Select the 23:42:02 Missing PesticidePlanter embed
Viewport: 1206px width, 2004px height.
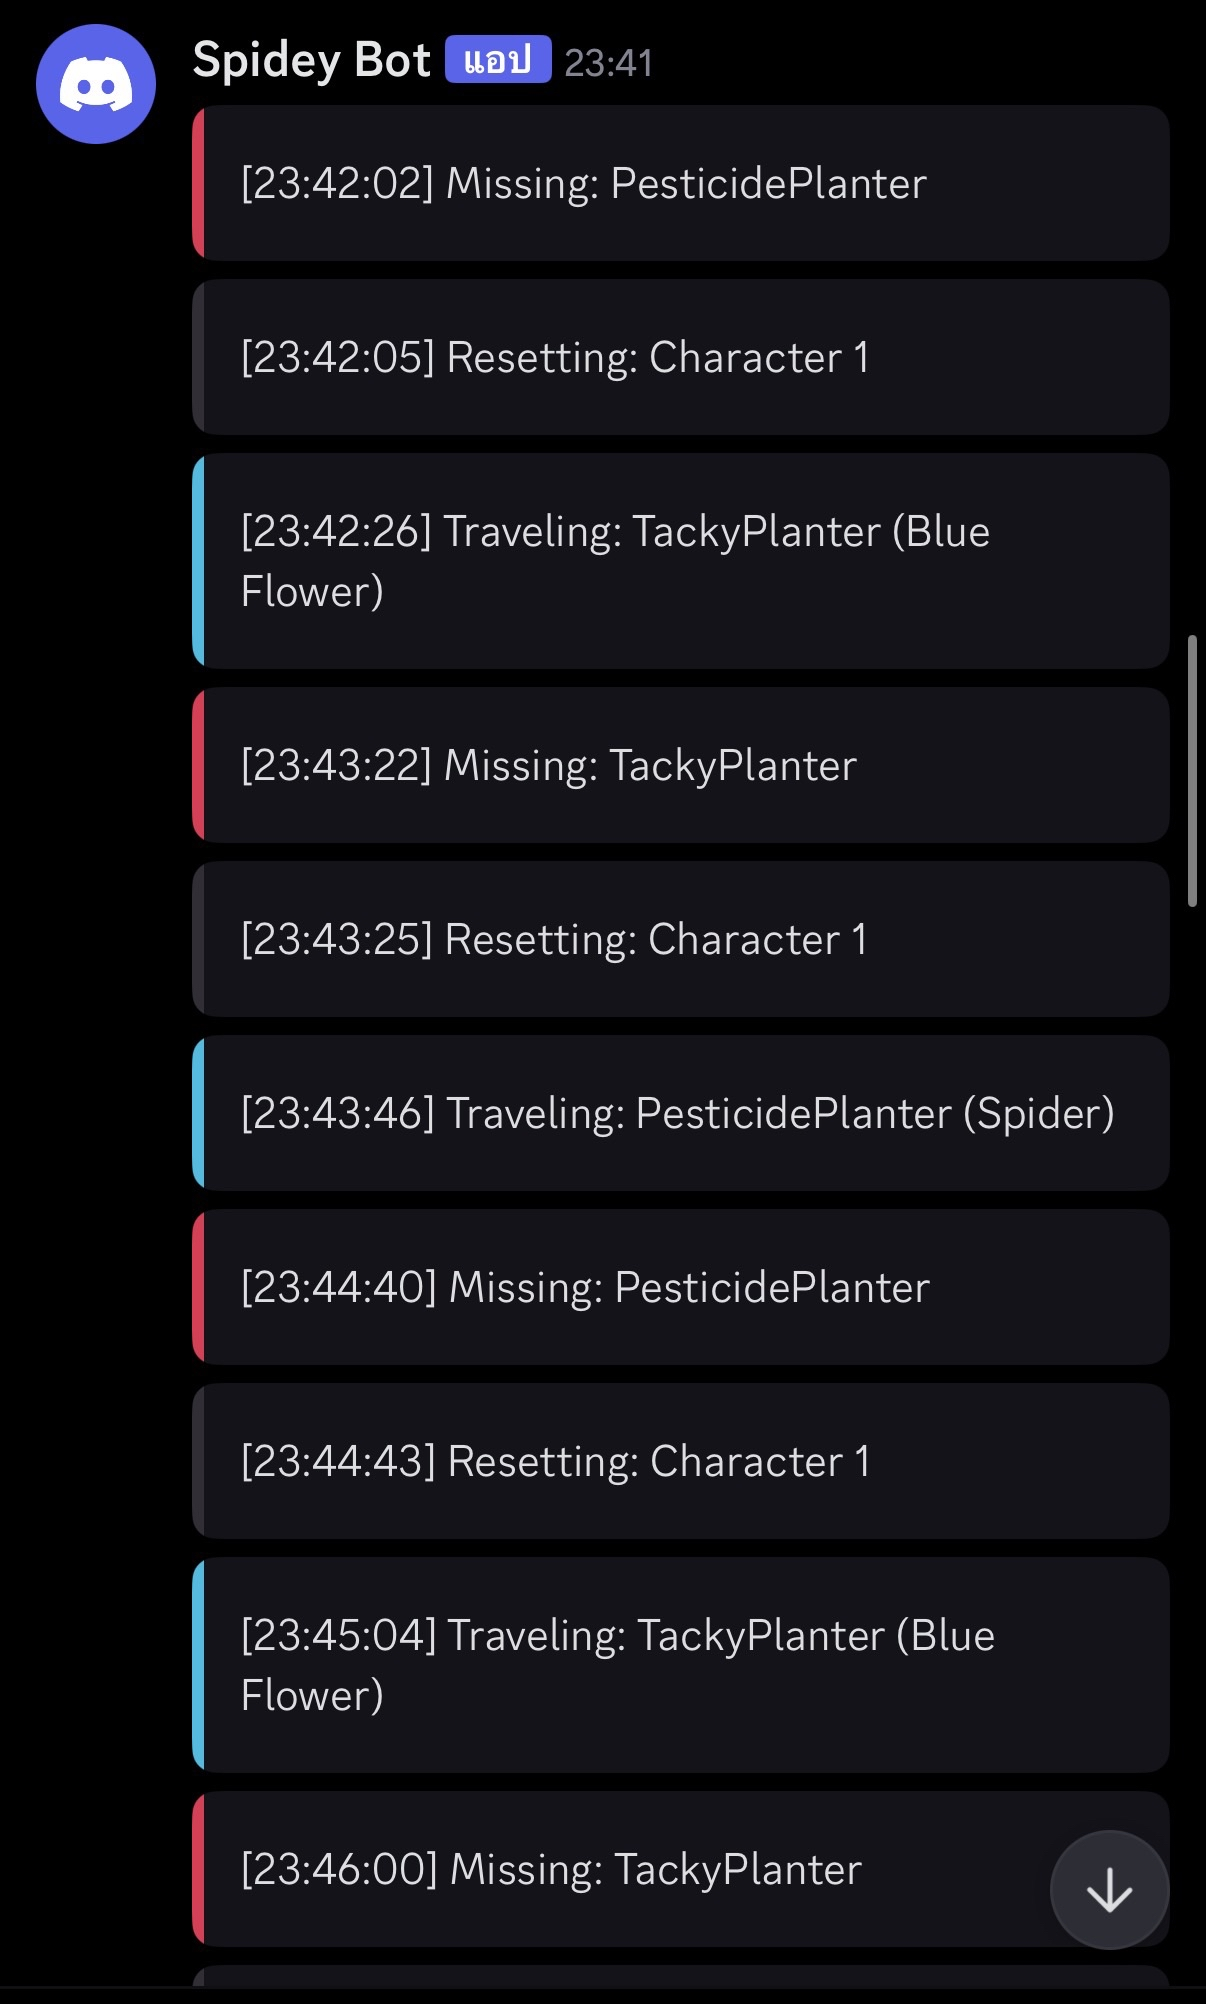[681, 183]
